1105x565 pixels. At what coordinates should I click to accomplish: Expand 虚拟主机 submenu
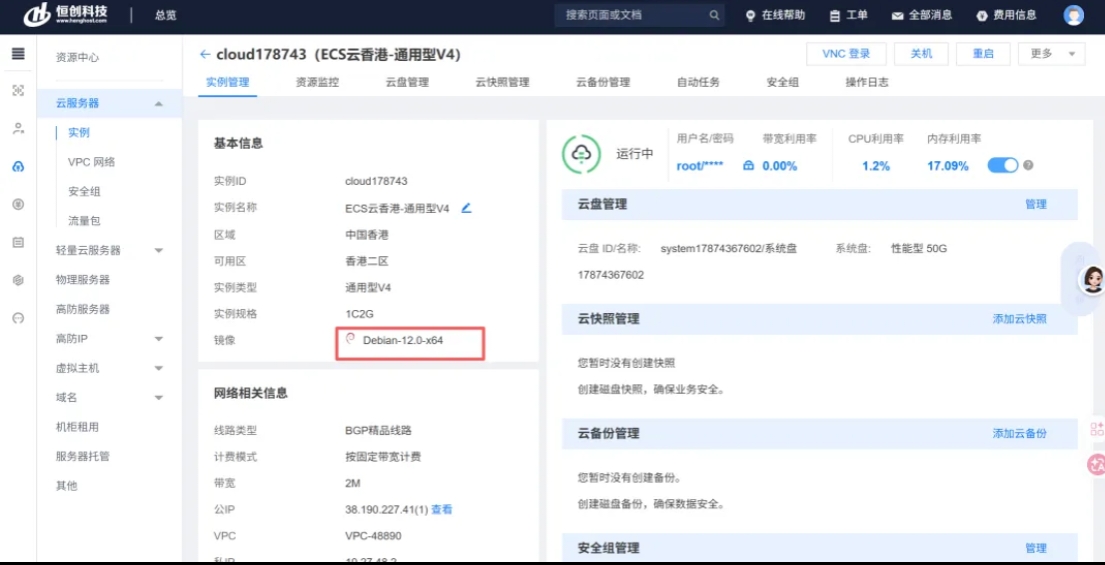click(159, 368)
